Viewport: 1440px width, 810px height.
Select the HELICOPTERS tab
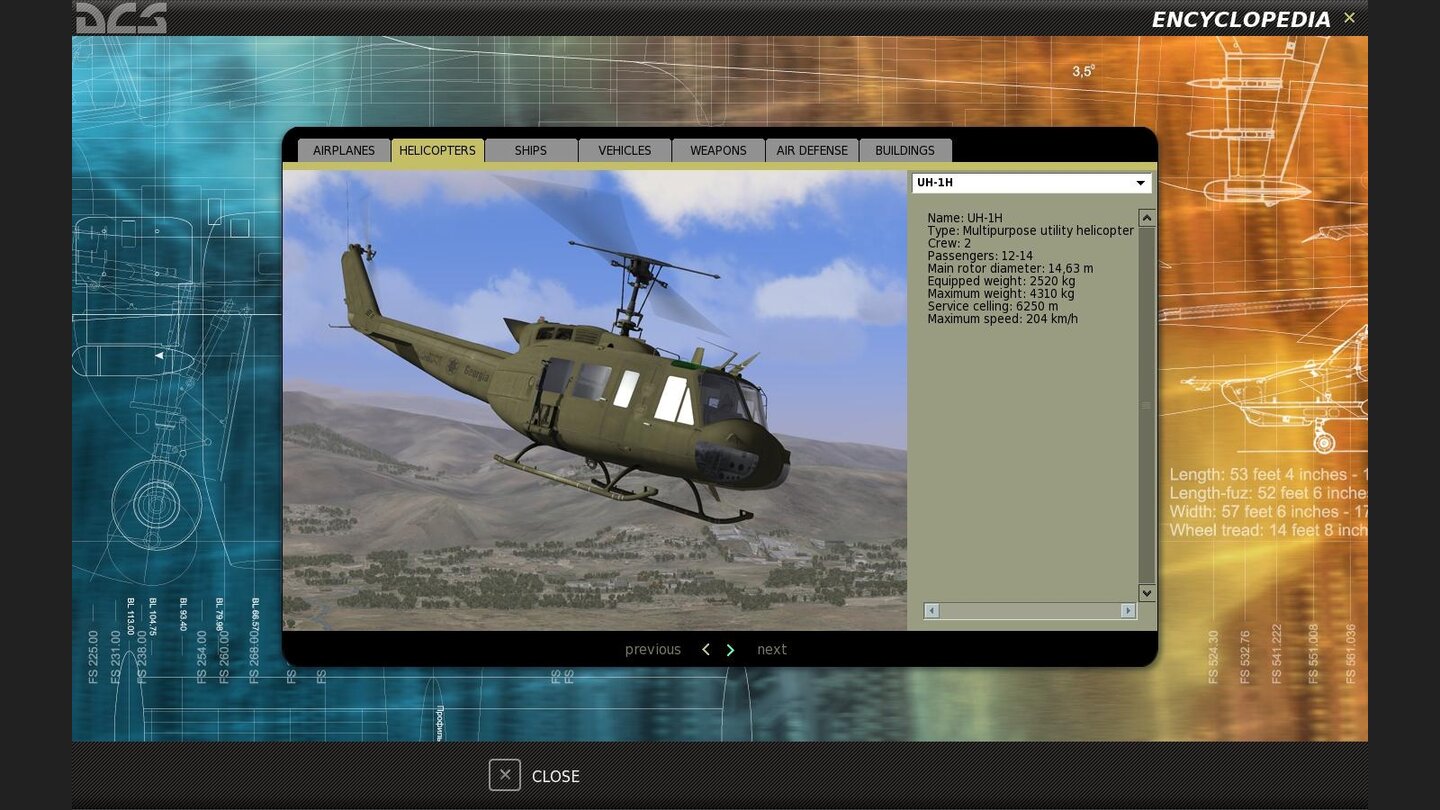tap(437, 150)
